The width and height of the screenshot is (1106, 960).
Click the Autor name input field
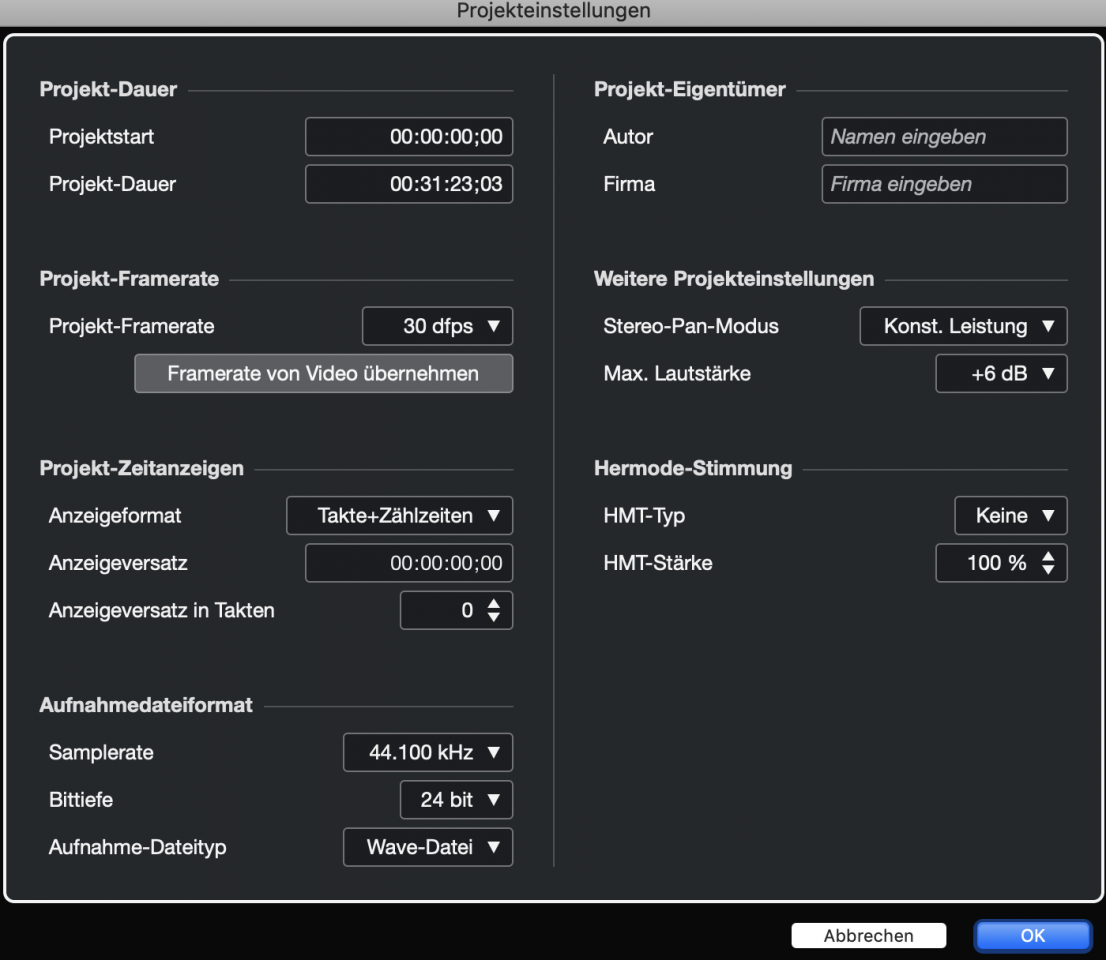(944, 136)
